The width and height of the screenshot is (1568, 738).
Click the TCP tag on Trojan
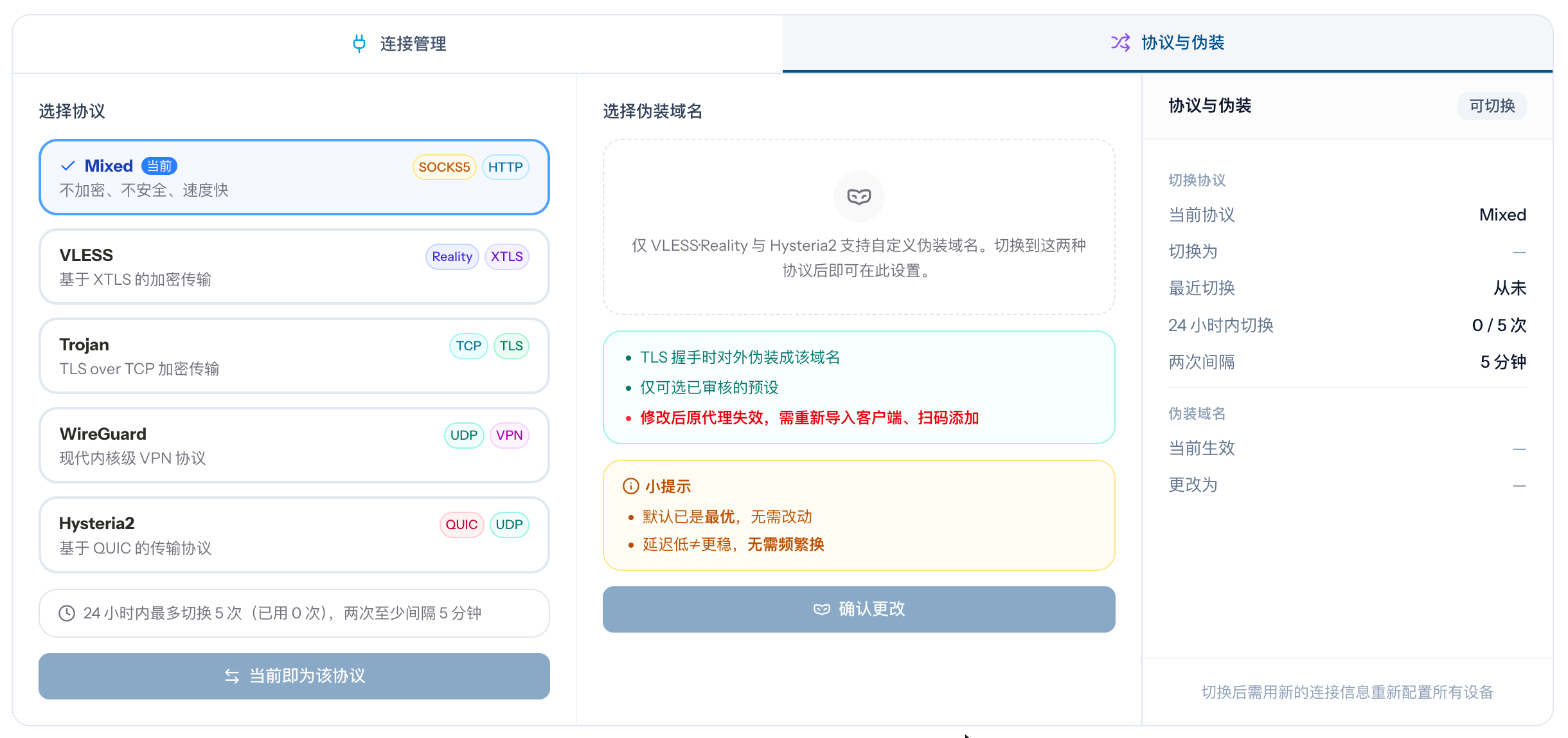pos(469,346)
